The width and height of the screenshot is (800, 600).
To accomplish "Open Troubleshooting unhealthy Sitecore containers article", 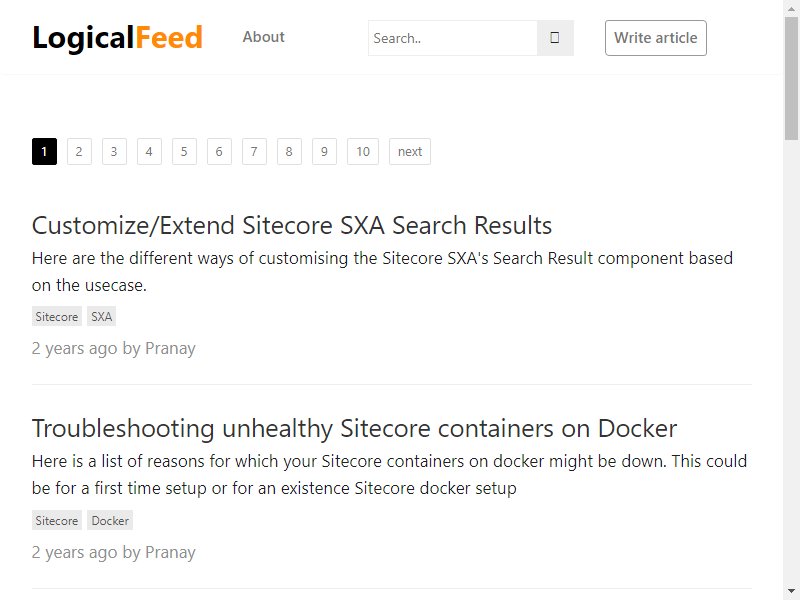I will 354,428.
